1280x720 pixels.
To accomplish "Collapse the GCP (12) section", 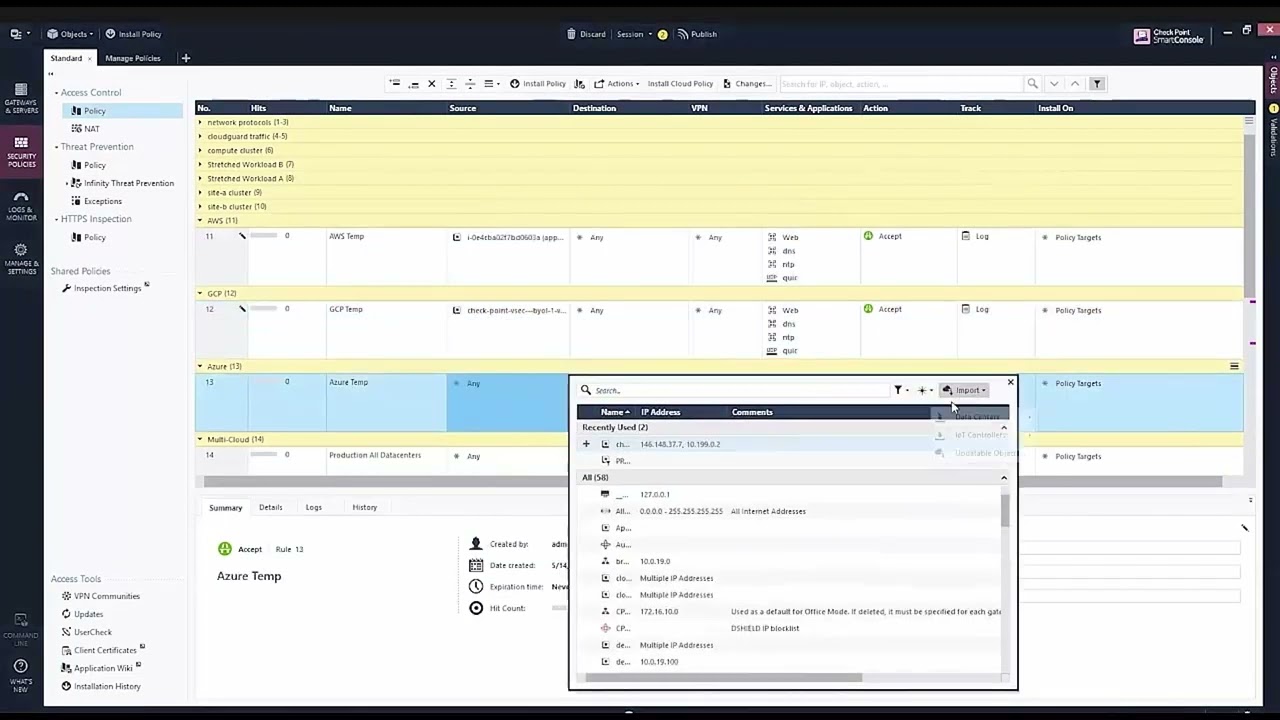I will coord(200,294).
